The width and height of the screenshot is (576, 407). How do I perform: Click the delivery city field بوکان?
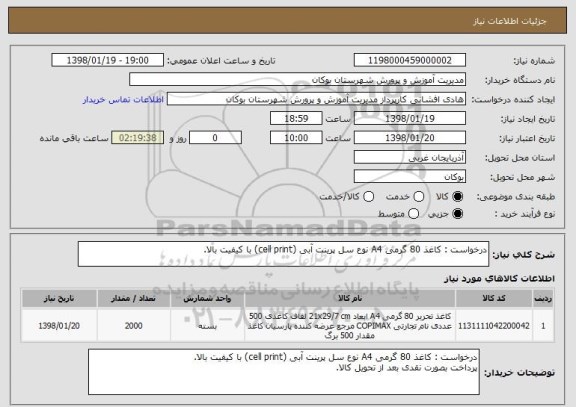[x=410, y=177]
